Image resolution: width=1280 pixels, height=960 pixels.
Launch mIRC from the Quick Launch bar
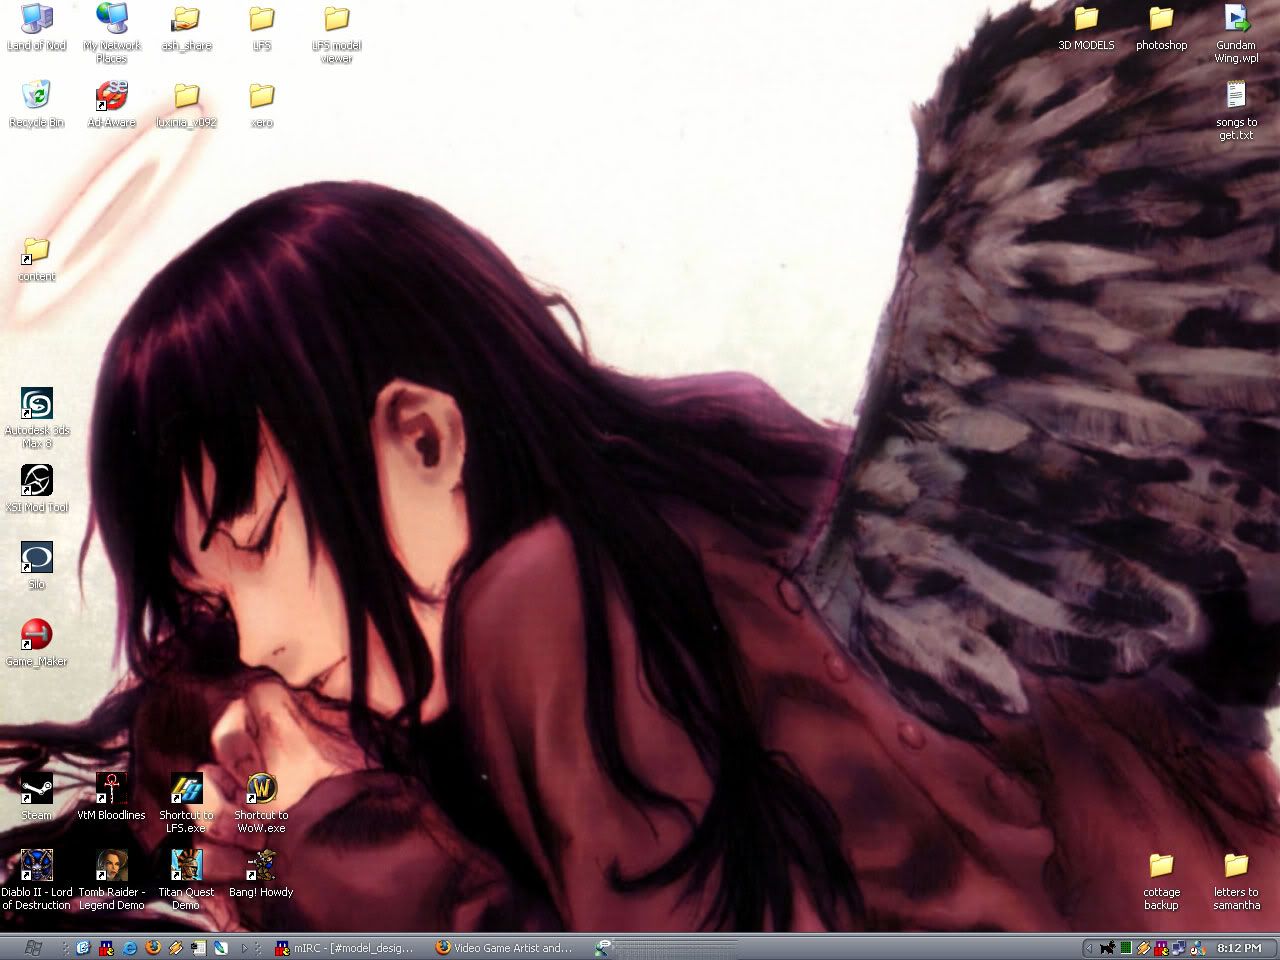tap(106, 948)
